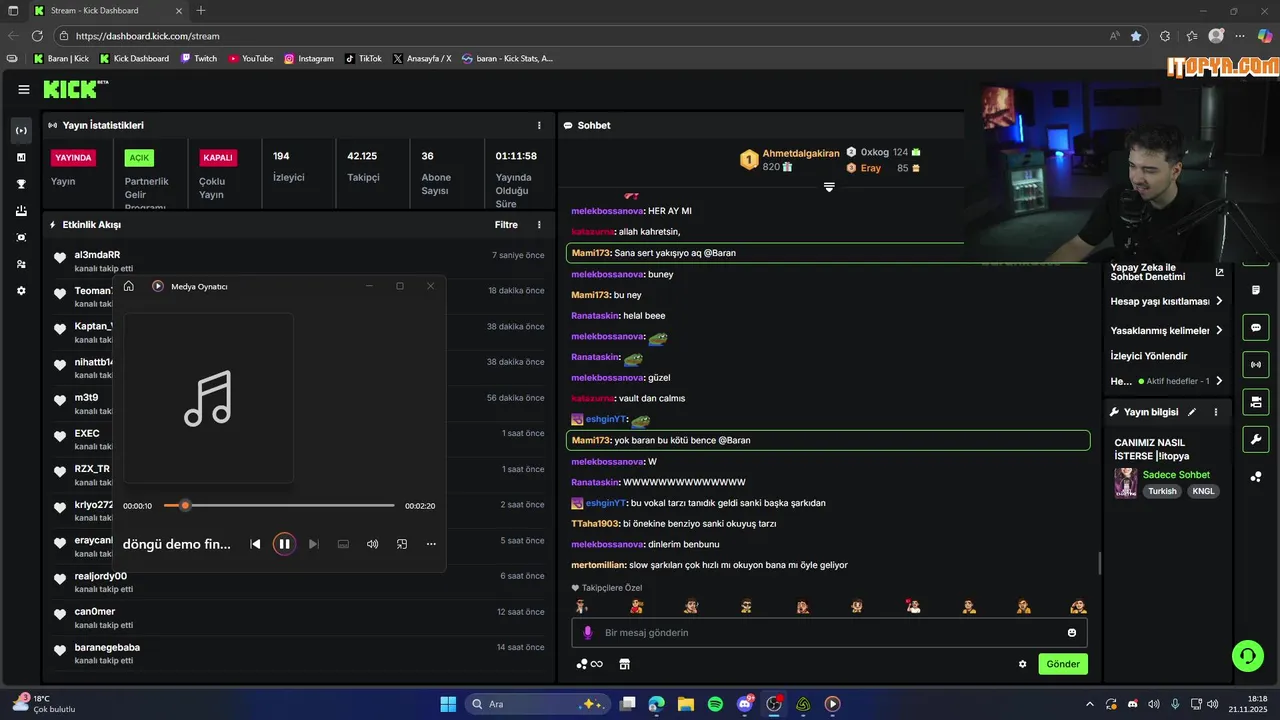Click İzleyici Yönlendir option
The height and width of the screenshot is (720, 1280).
pos(1149,356)
